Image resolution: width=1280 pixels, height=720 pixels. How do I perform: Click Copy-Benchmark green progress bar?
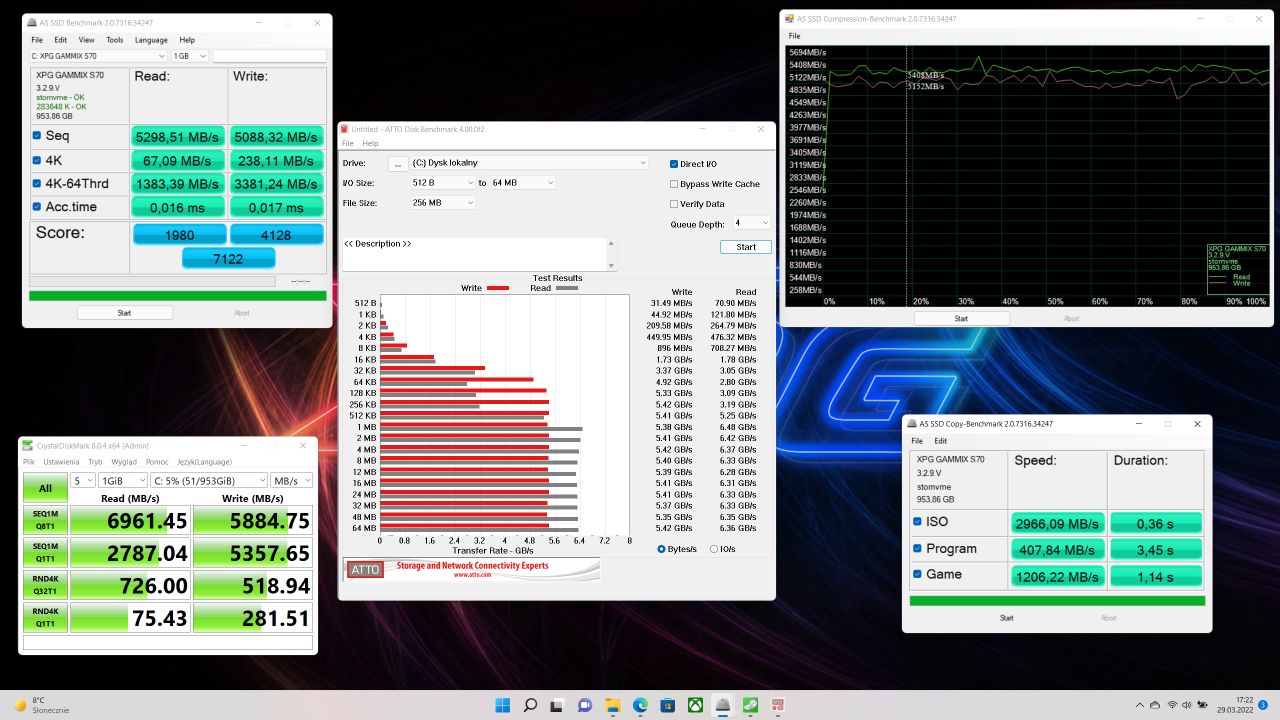[x=1057, y=601]
